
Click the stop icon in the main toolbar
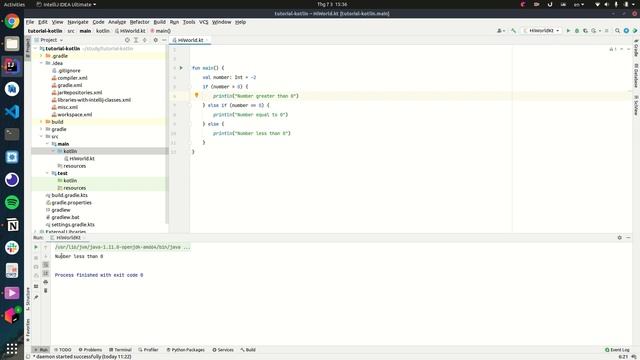pos(607,31)
